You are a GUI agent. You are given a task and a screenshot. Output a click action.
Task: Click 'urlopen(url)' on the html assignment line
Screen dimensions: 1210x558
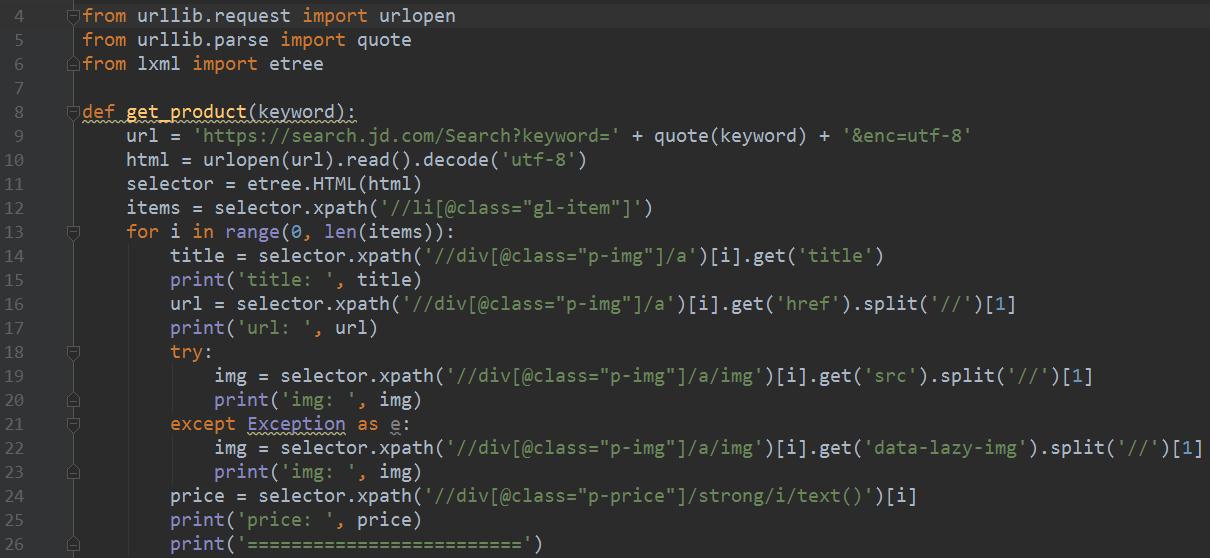[x=269, y=160]
